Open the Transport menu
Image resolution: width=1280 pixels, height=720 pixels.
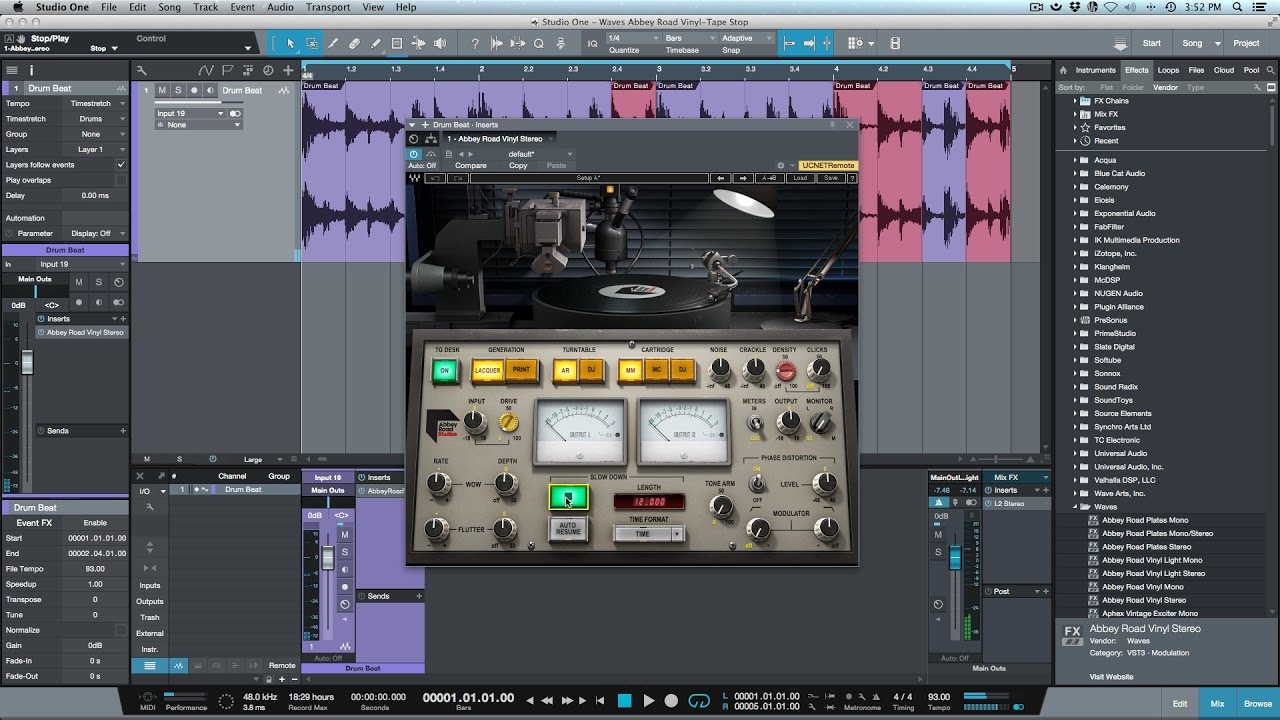coord(328,7)
